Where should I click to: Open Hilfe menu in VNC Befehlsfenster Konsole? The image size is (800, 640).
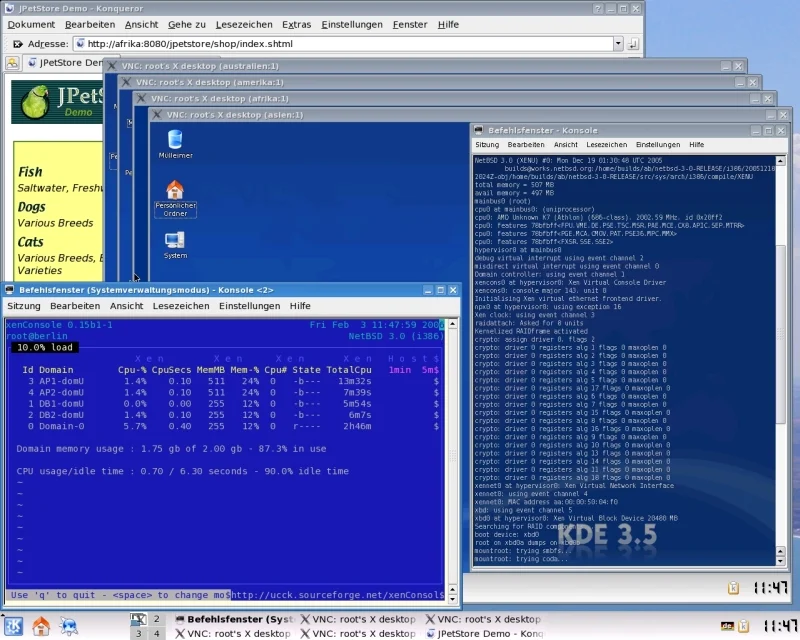[x=696, y=145]
